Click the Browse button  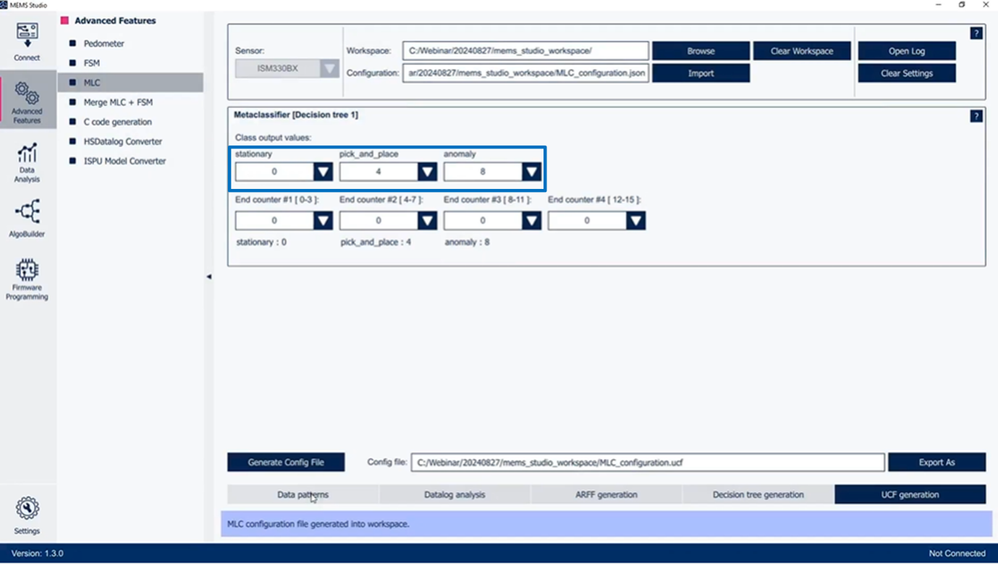(x=701, y=51)
